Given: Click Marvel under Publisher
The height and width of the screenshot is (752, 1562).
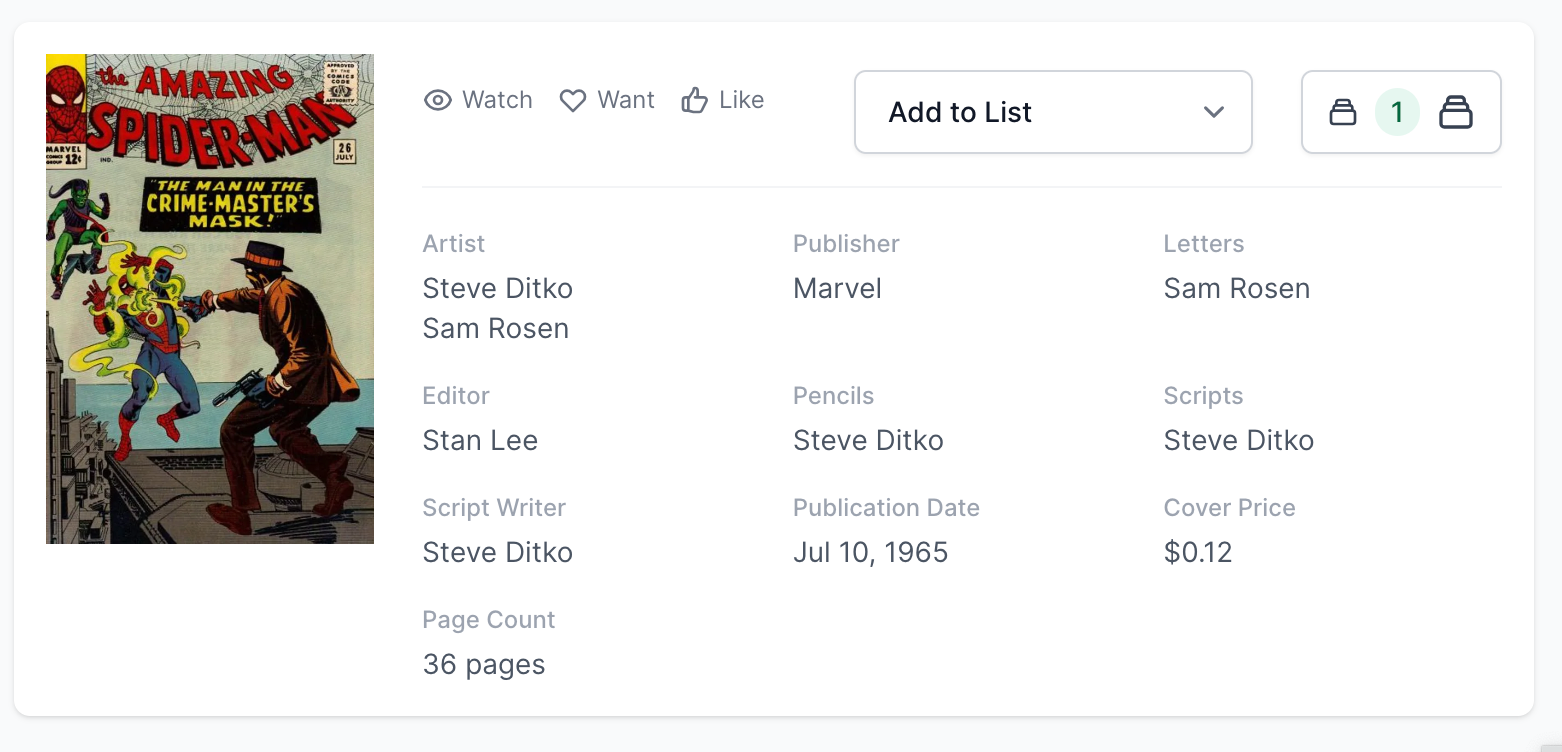Looking at the screenshot, I should click(837, 288).
